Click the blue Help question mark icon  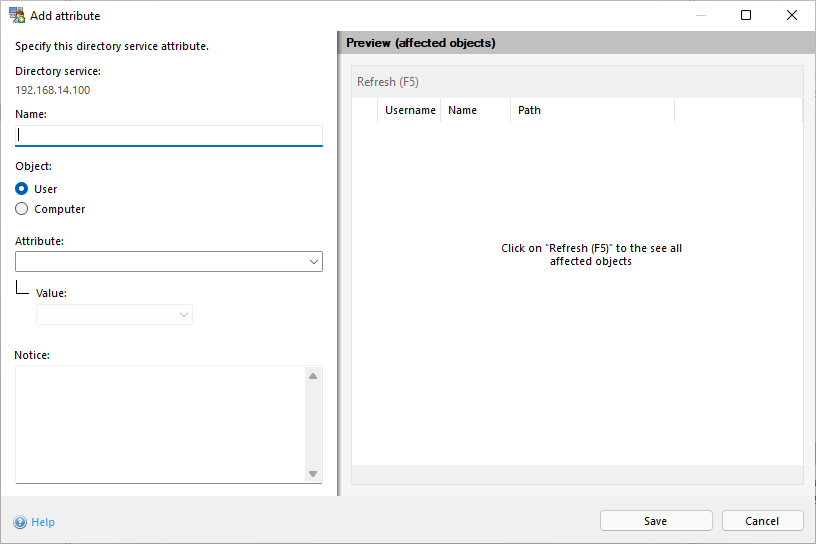20,522
